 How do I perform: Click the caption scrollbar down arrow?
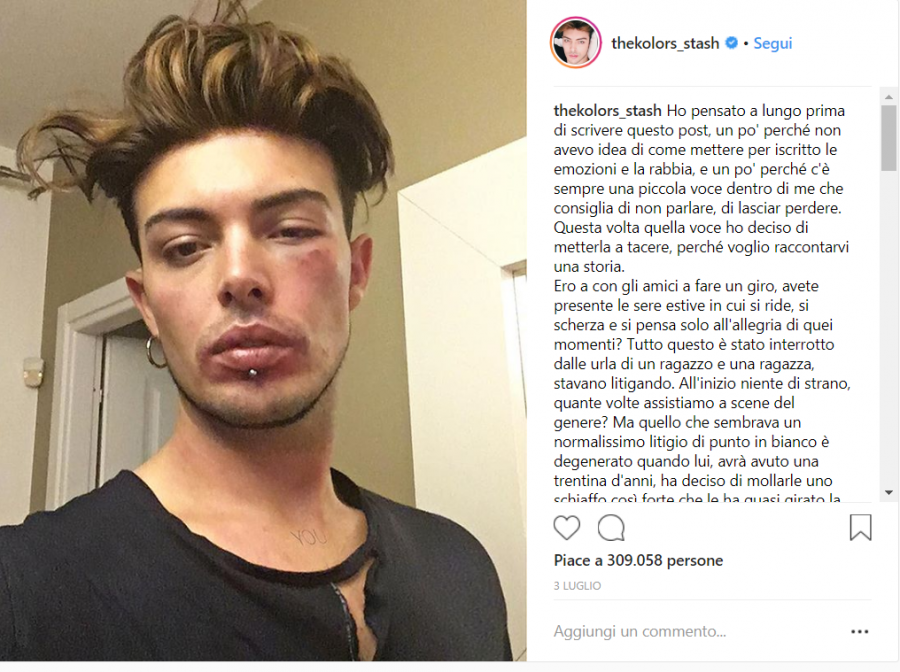(x=889, y=492)
